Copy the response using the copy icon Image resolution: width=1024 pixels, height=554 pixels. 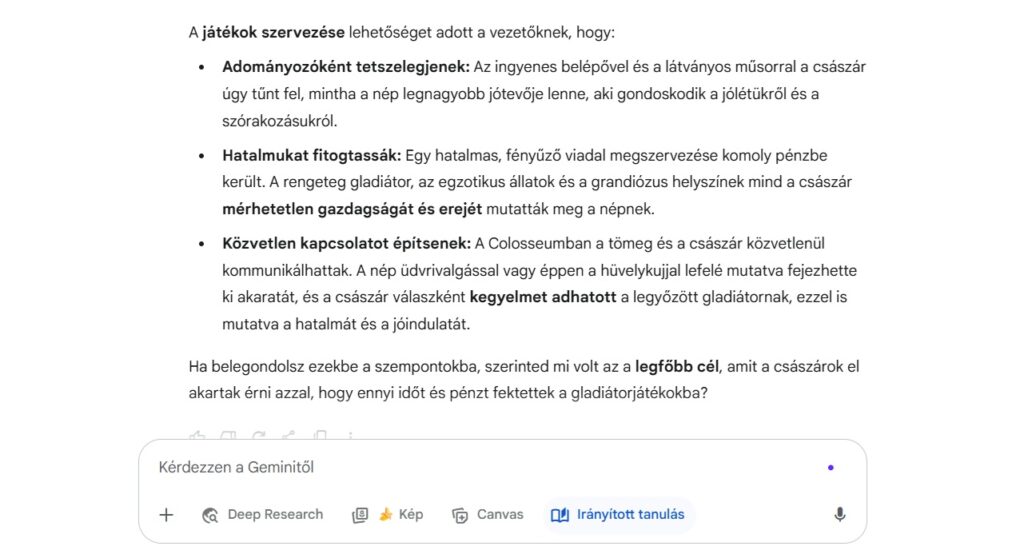(320, 436)
